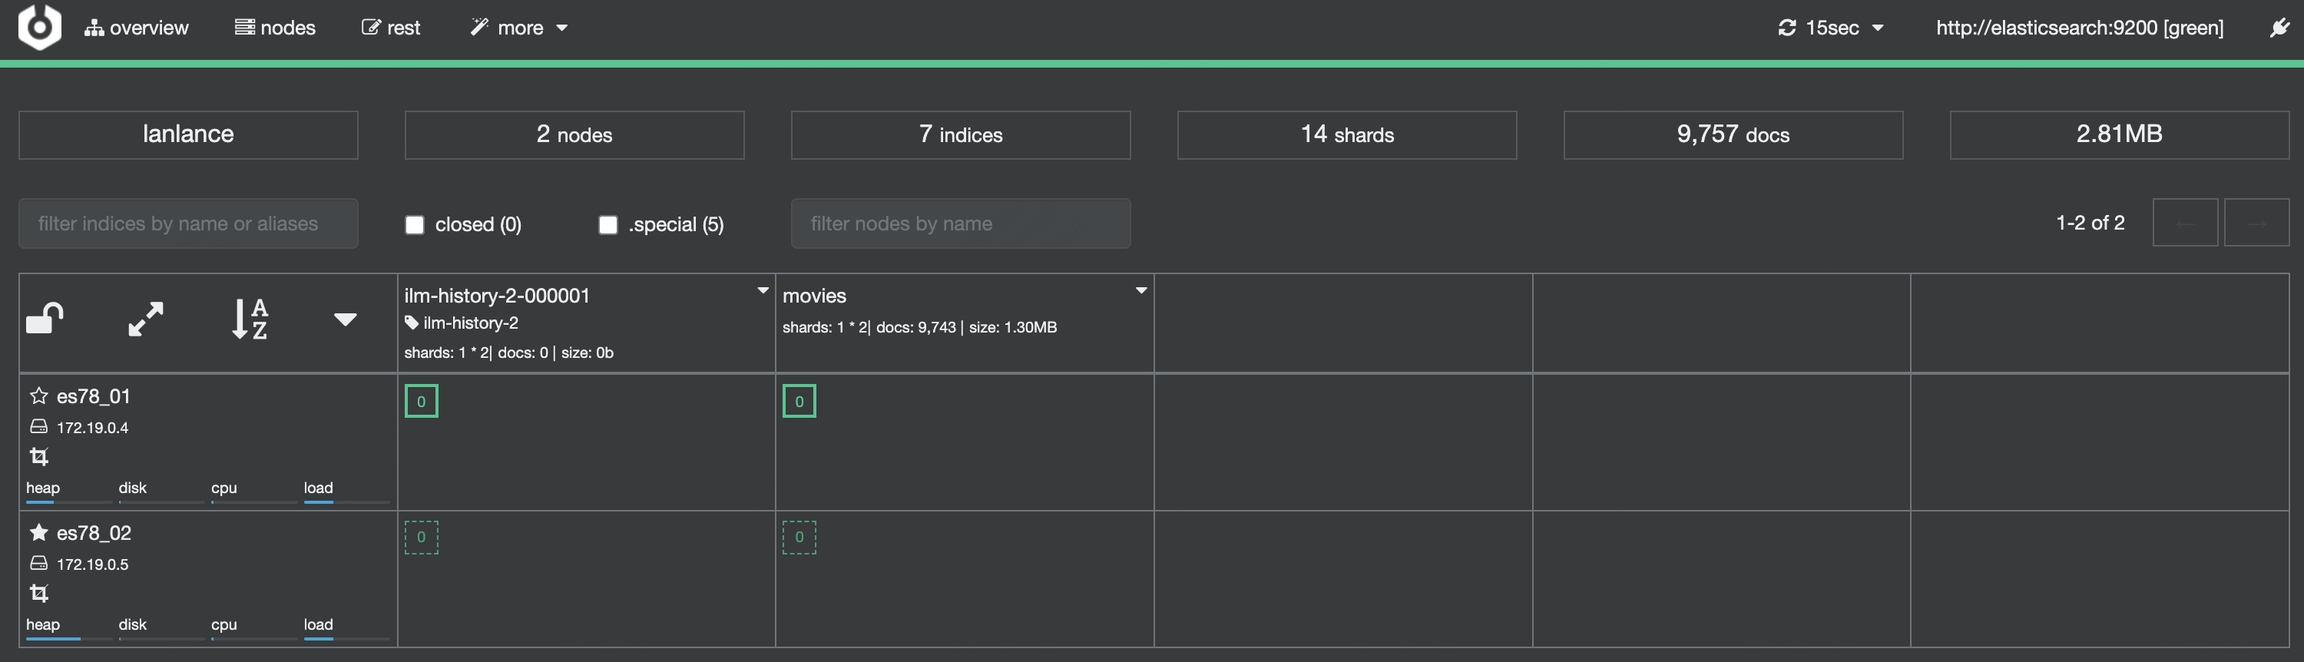Click the previous page arrow button
Image resolution: width=2304 pixels, height=662 pixels.
point(2185,223)
